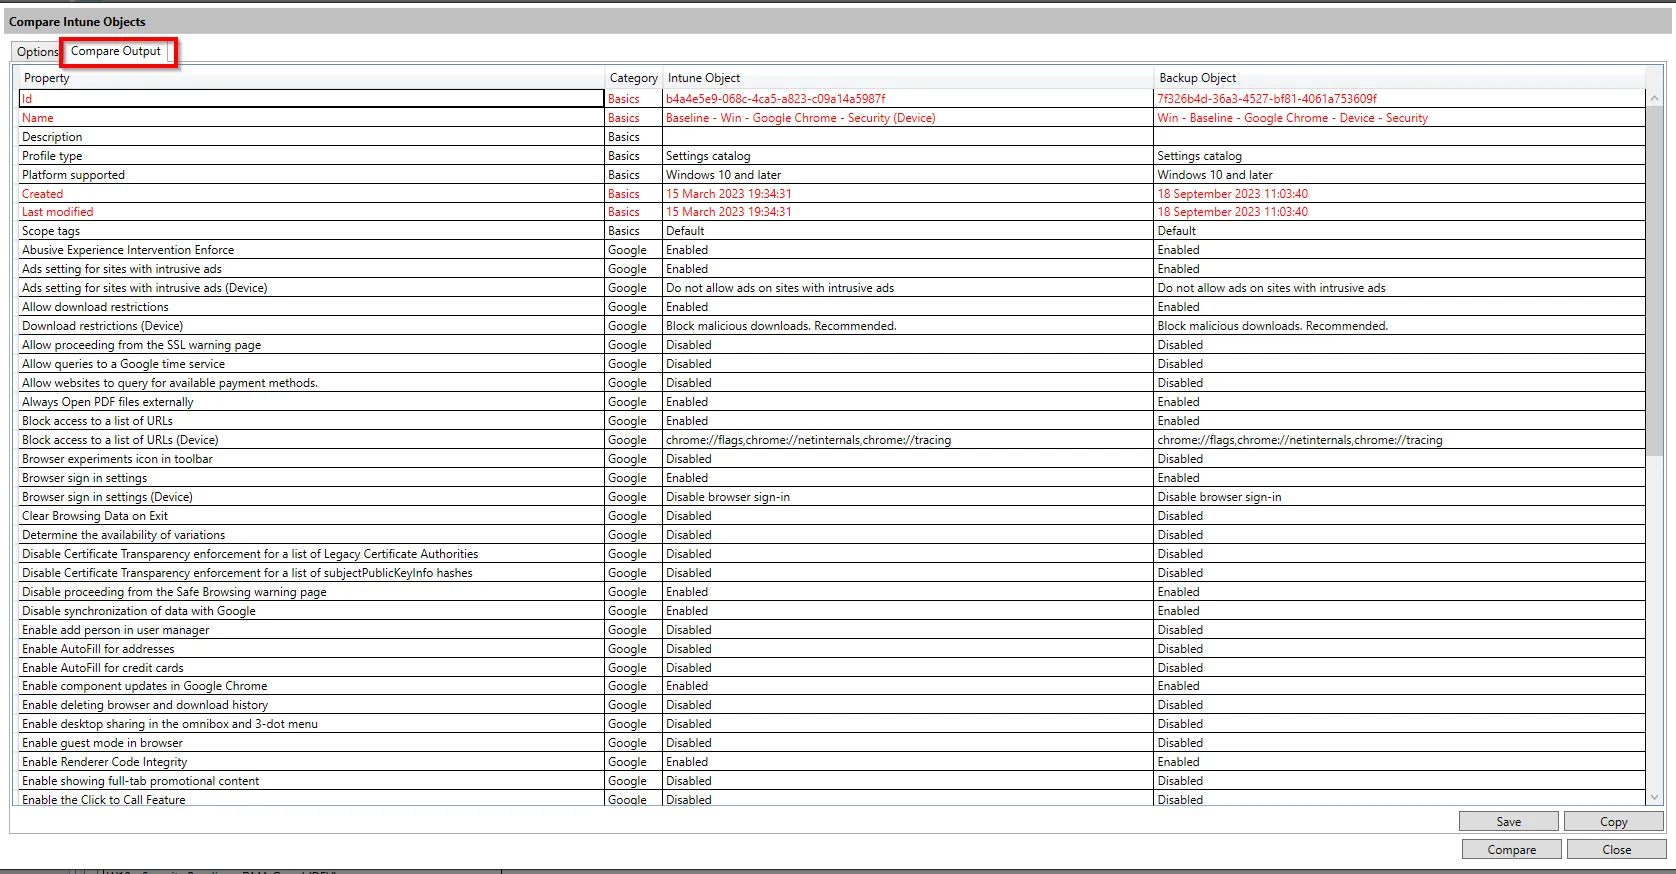Click the Category column header

point(633,78)
